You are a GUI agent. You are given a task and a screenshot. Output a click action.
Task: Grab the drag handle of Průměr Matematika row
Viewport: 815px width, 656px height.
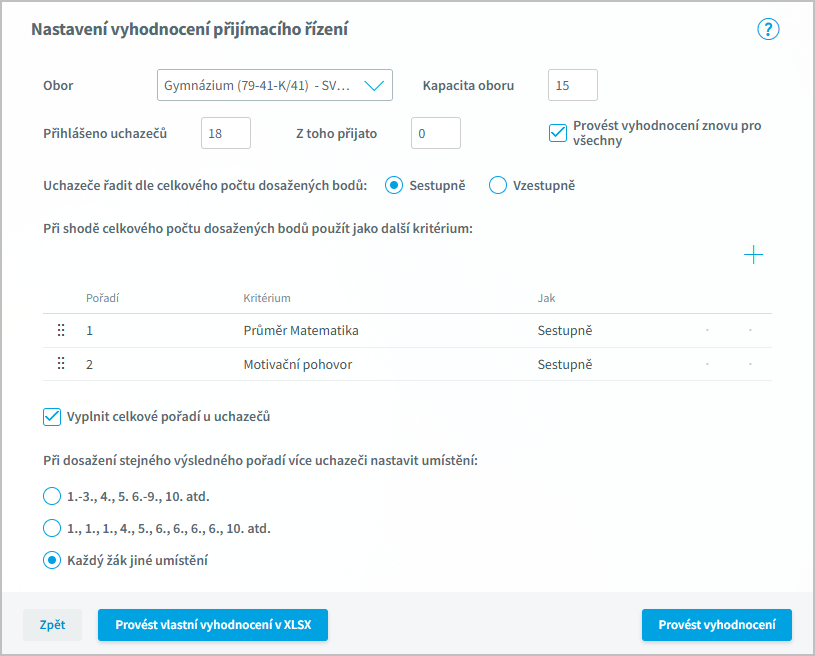coord(61,330)
